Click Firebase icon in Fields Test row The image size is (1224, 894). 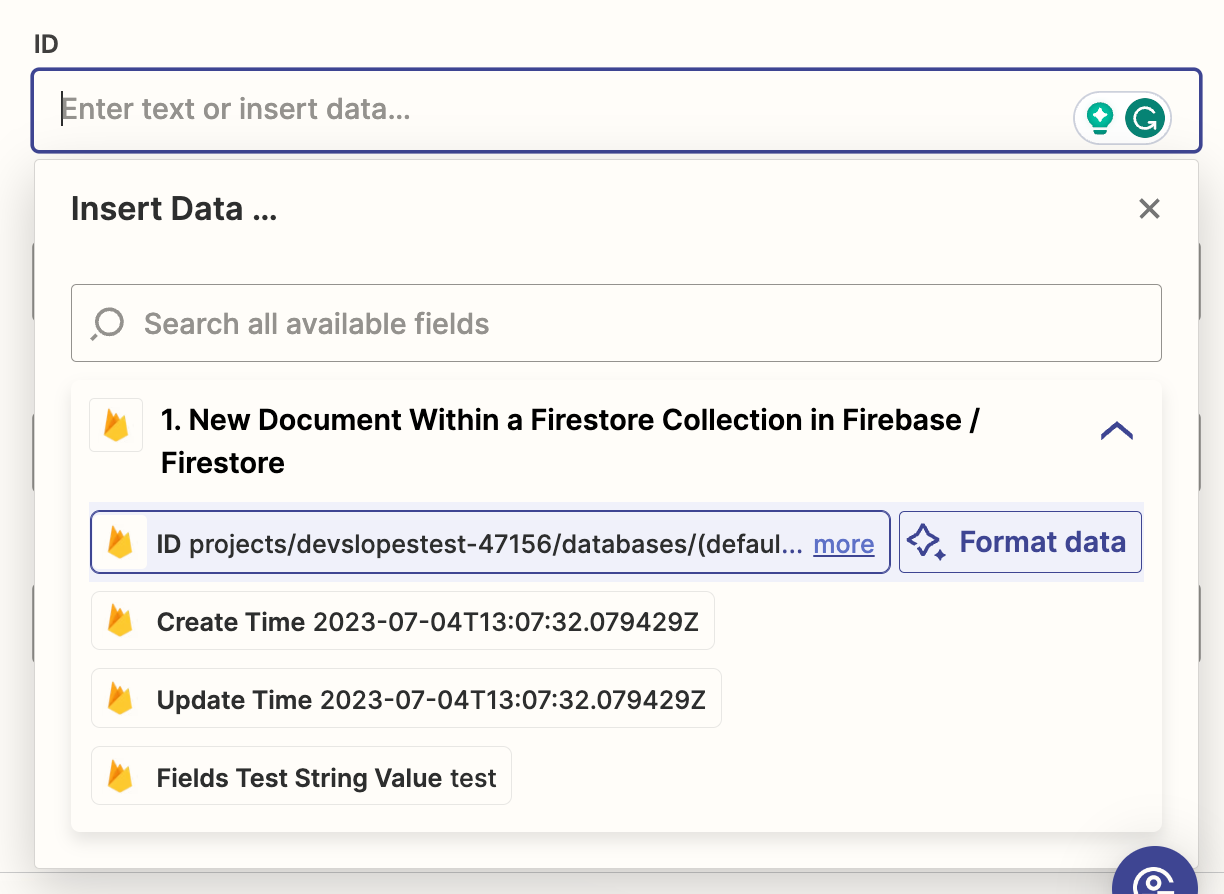point(121,776)
